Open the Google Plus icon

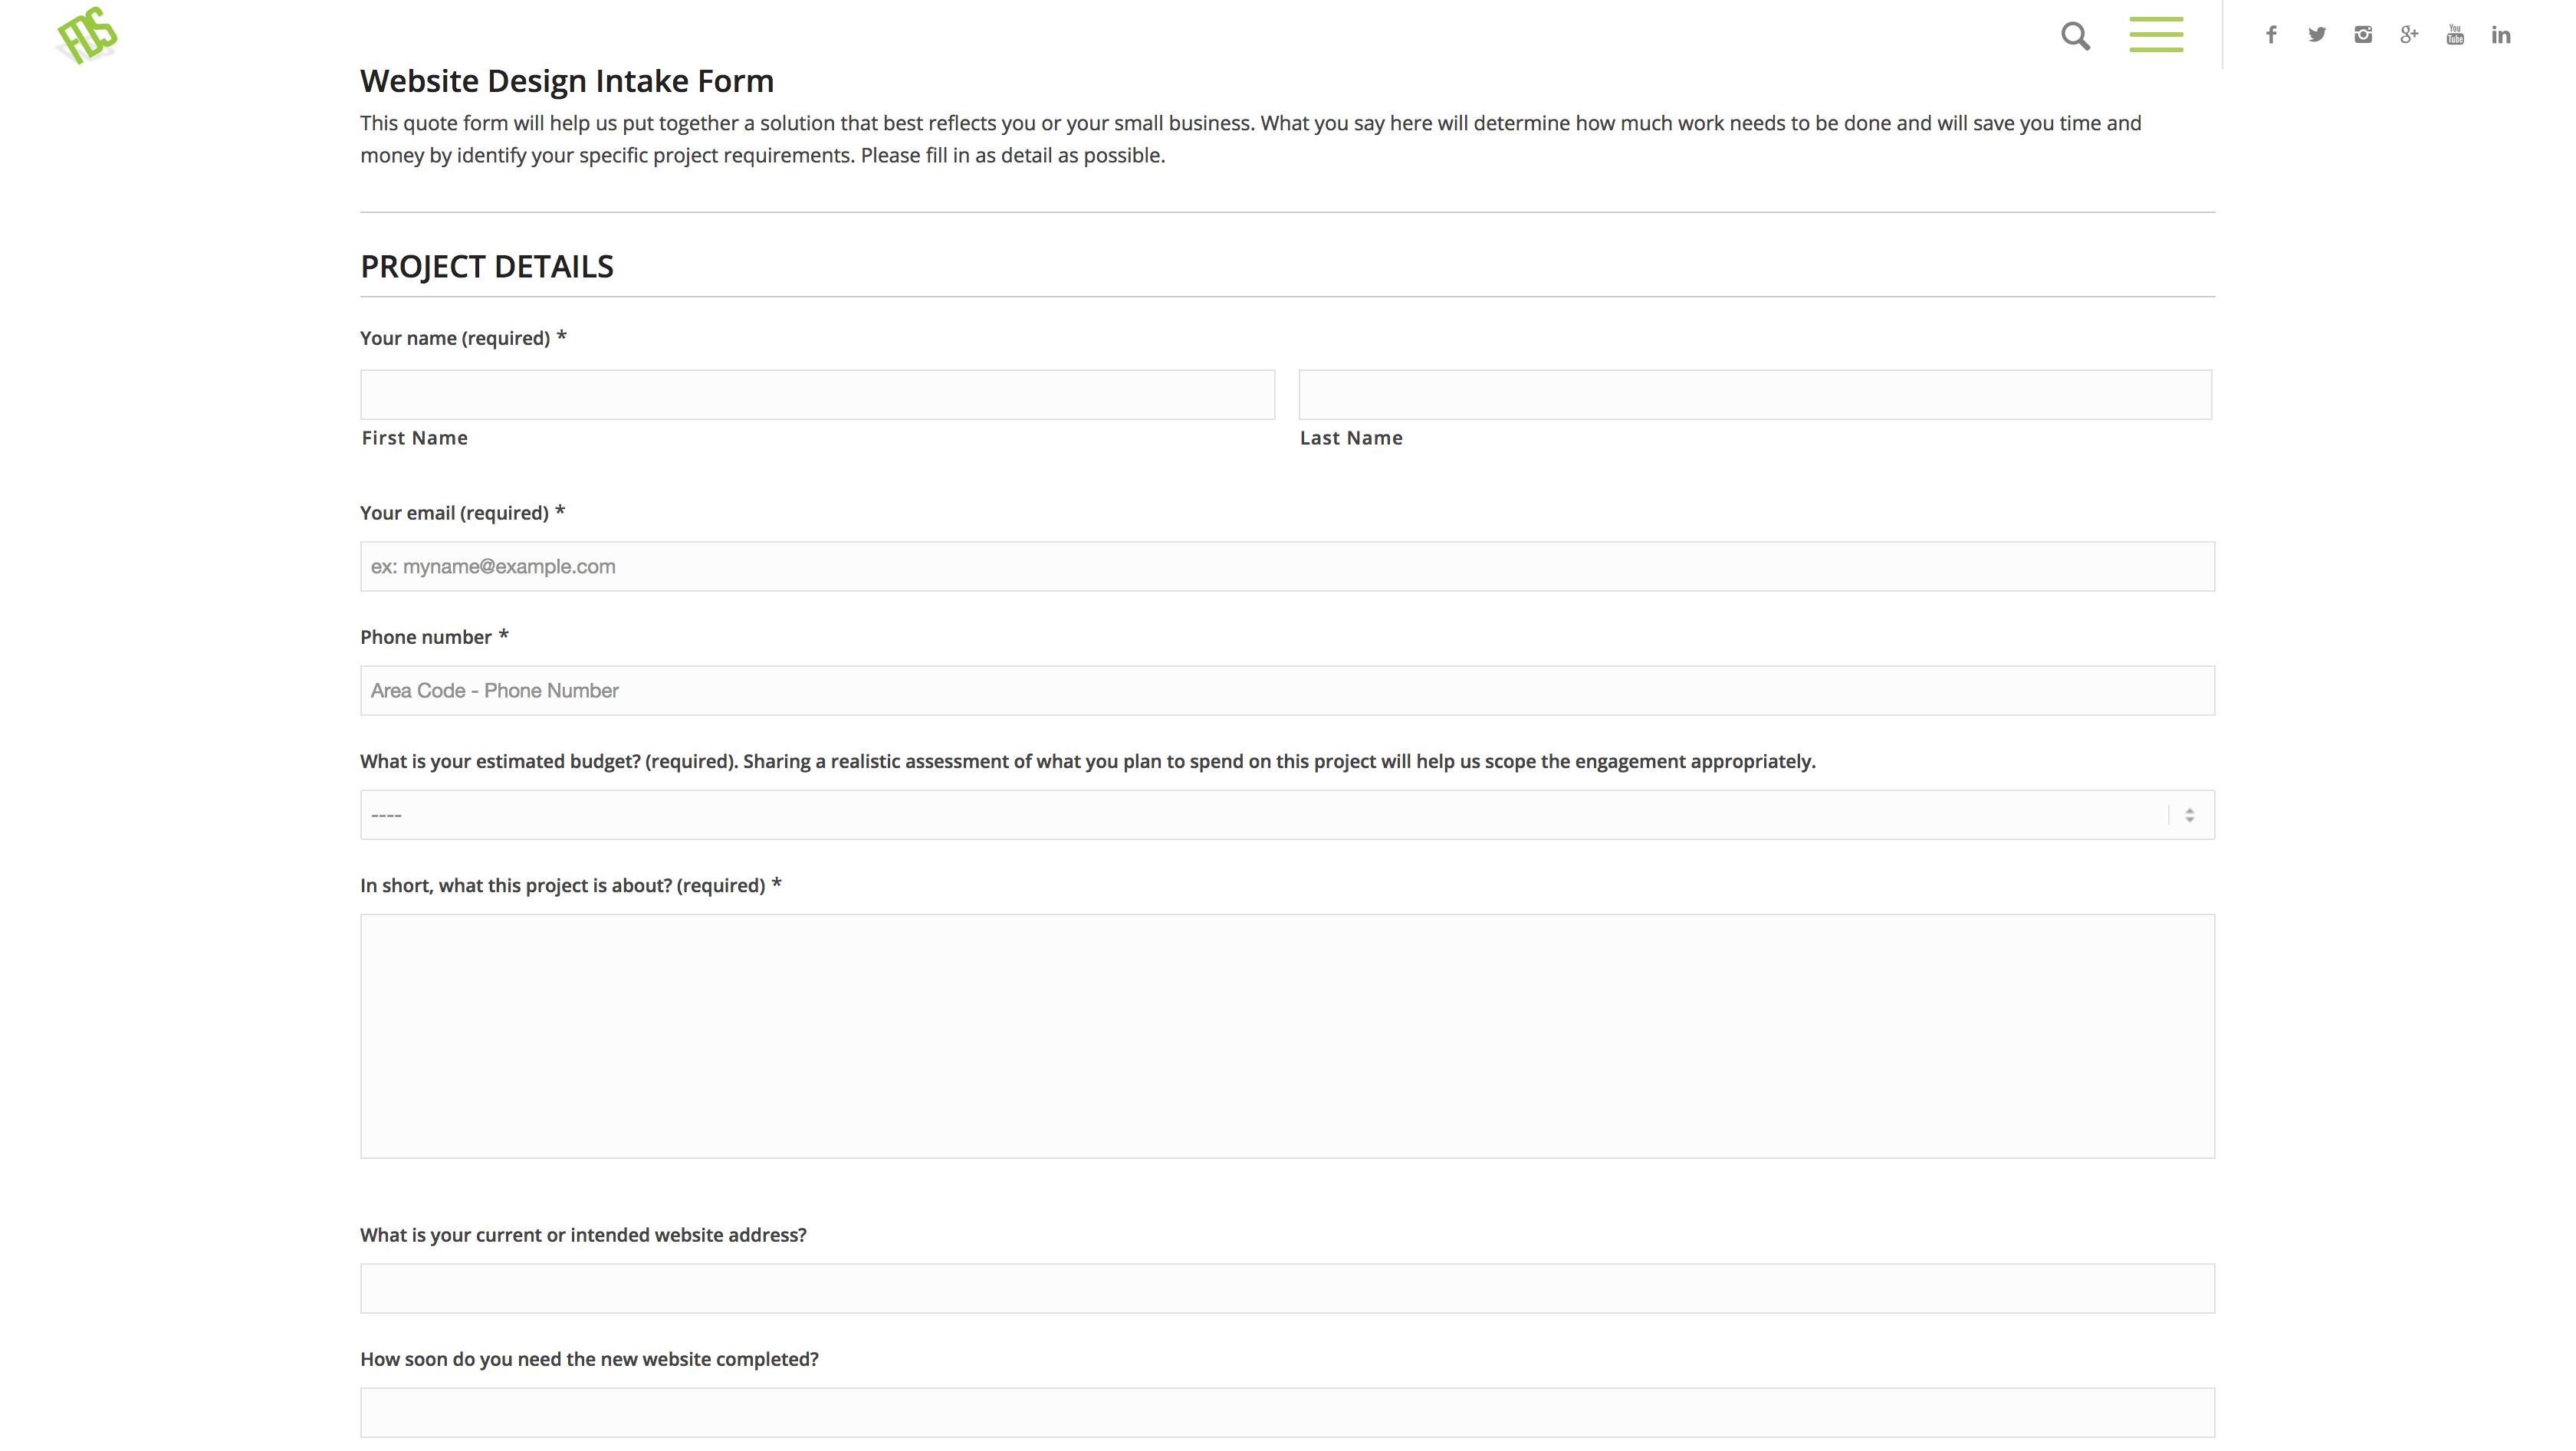coord(2409,35)
